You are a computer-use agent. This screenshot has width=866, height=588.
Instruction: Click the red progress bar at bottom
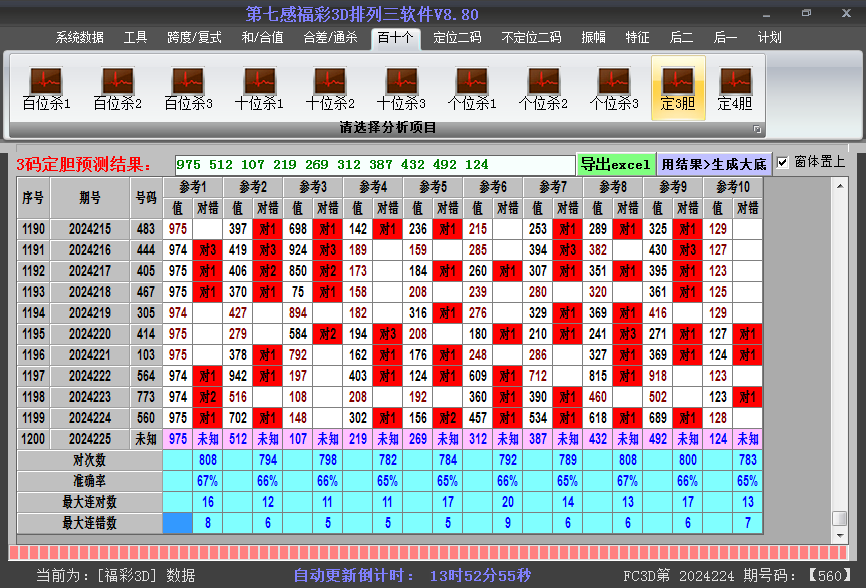[x=429, y=553]
